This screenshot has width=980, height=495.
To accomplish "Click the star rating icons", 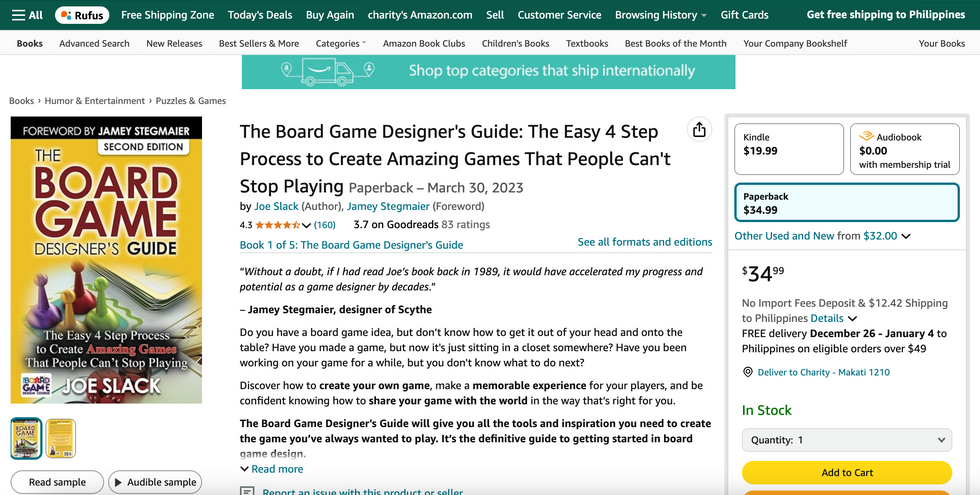I will [277, 225].
